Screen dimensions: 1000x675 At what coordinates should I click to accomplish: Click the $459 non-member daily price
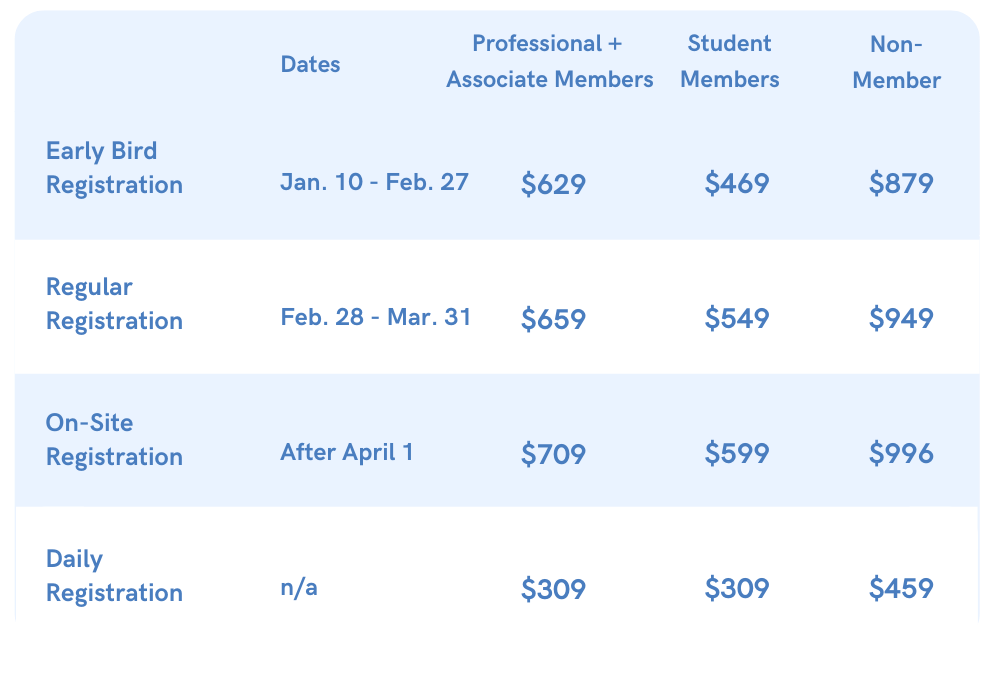[901, 588]
